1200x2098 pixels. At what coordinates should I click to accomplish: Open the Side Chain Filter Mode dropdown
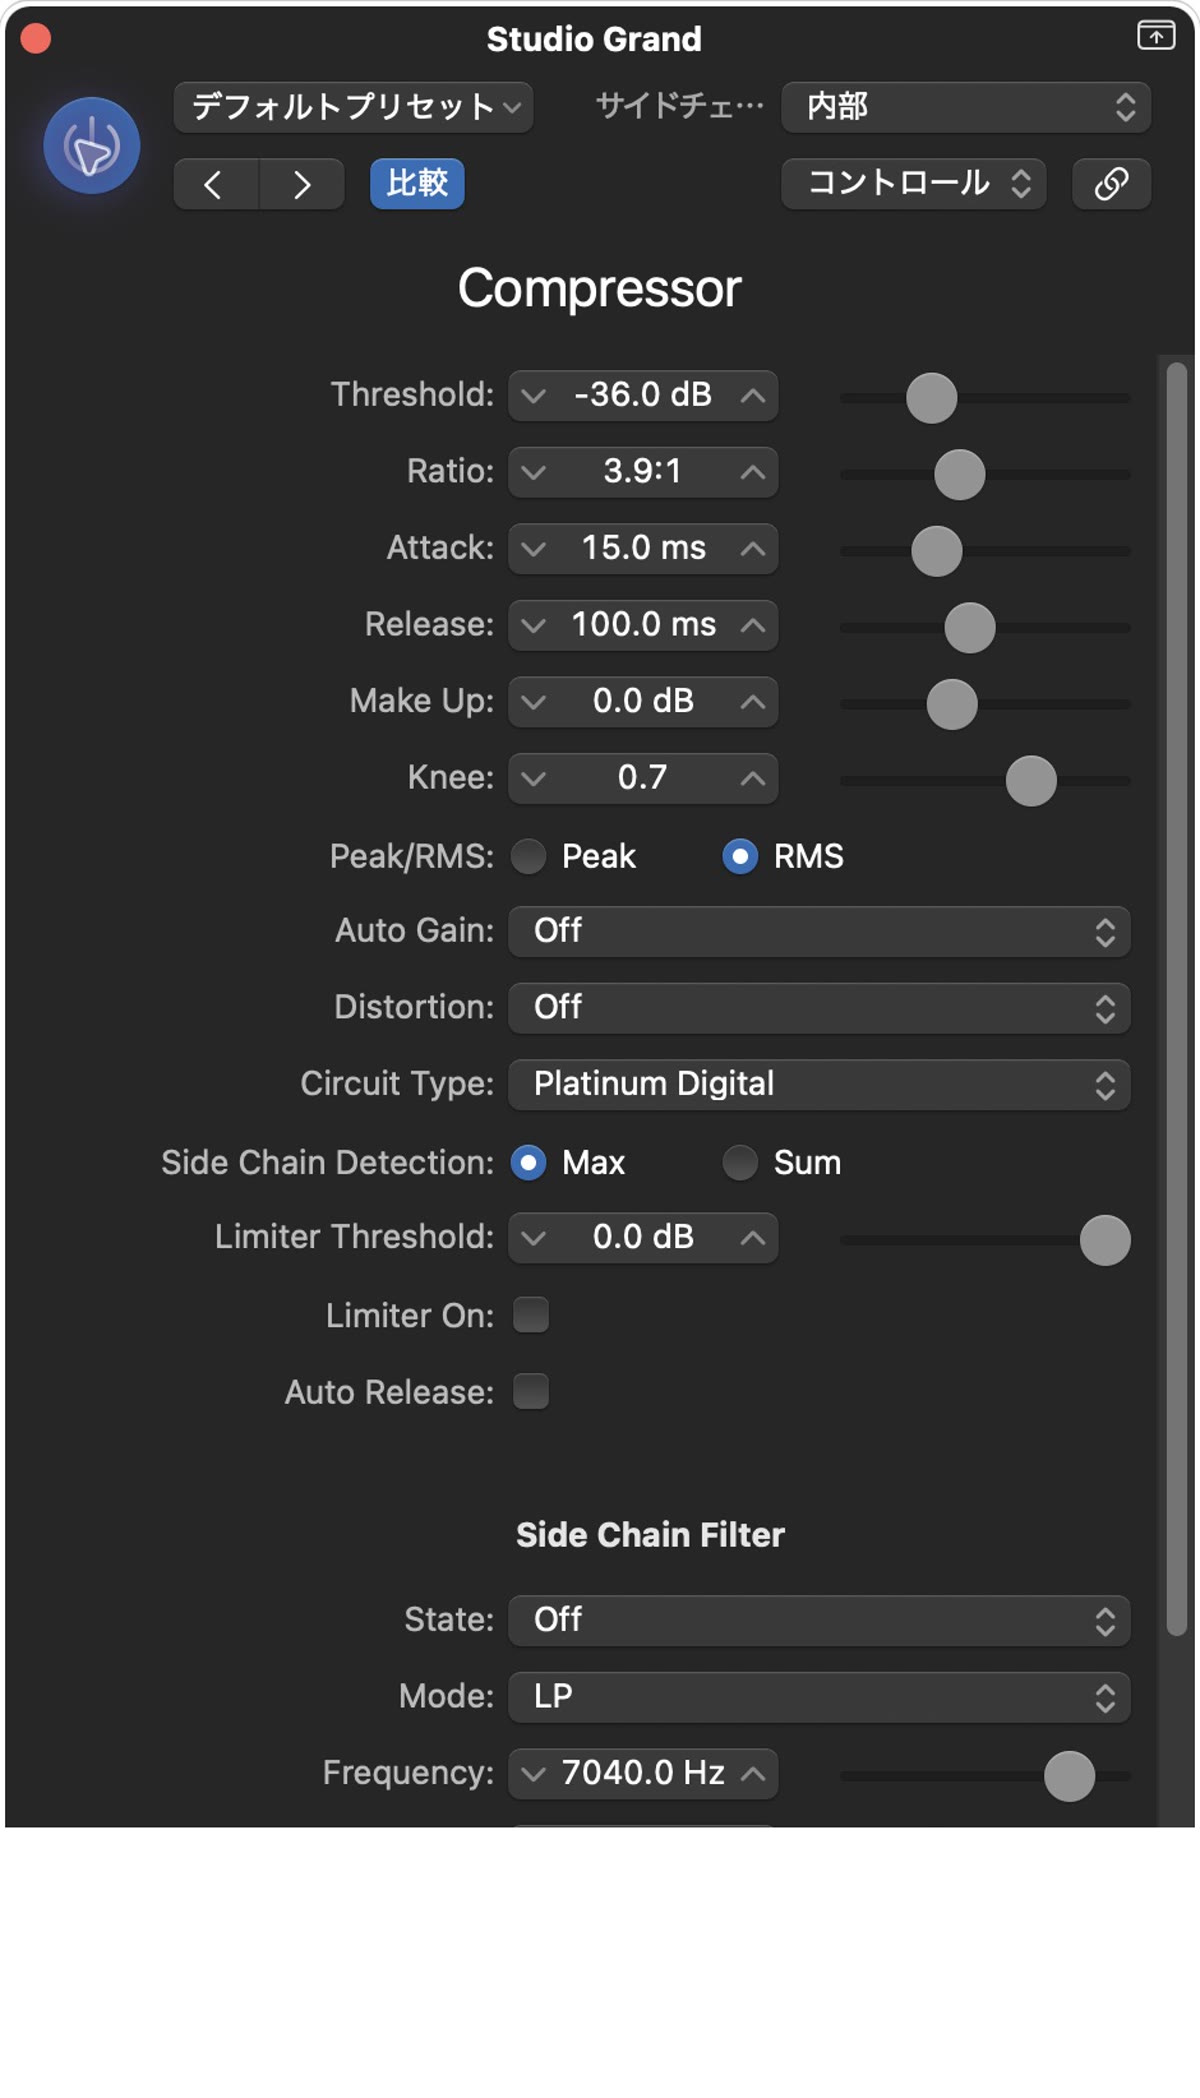819,1697
